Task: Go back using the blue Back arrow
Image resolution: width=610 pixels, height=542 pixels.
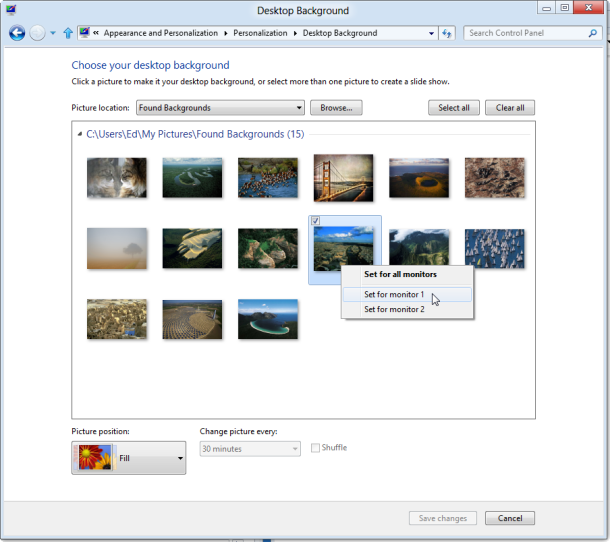Action: [x=17, y=33]
